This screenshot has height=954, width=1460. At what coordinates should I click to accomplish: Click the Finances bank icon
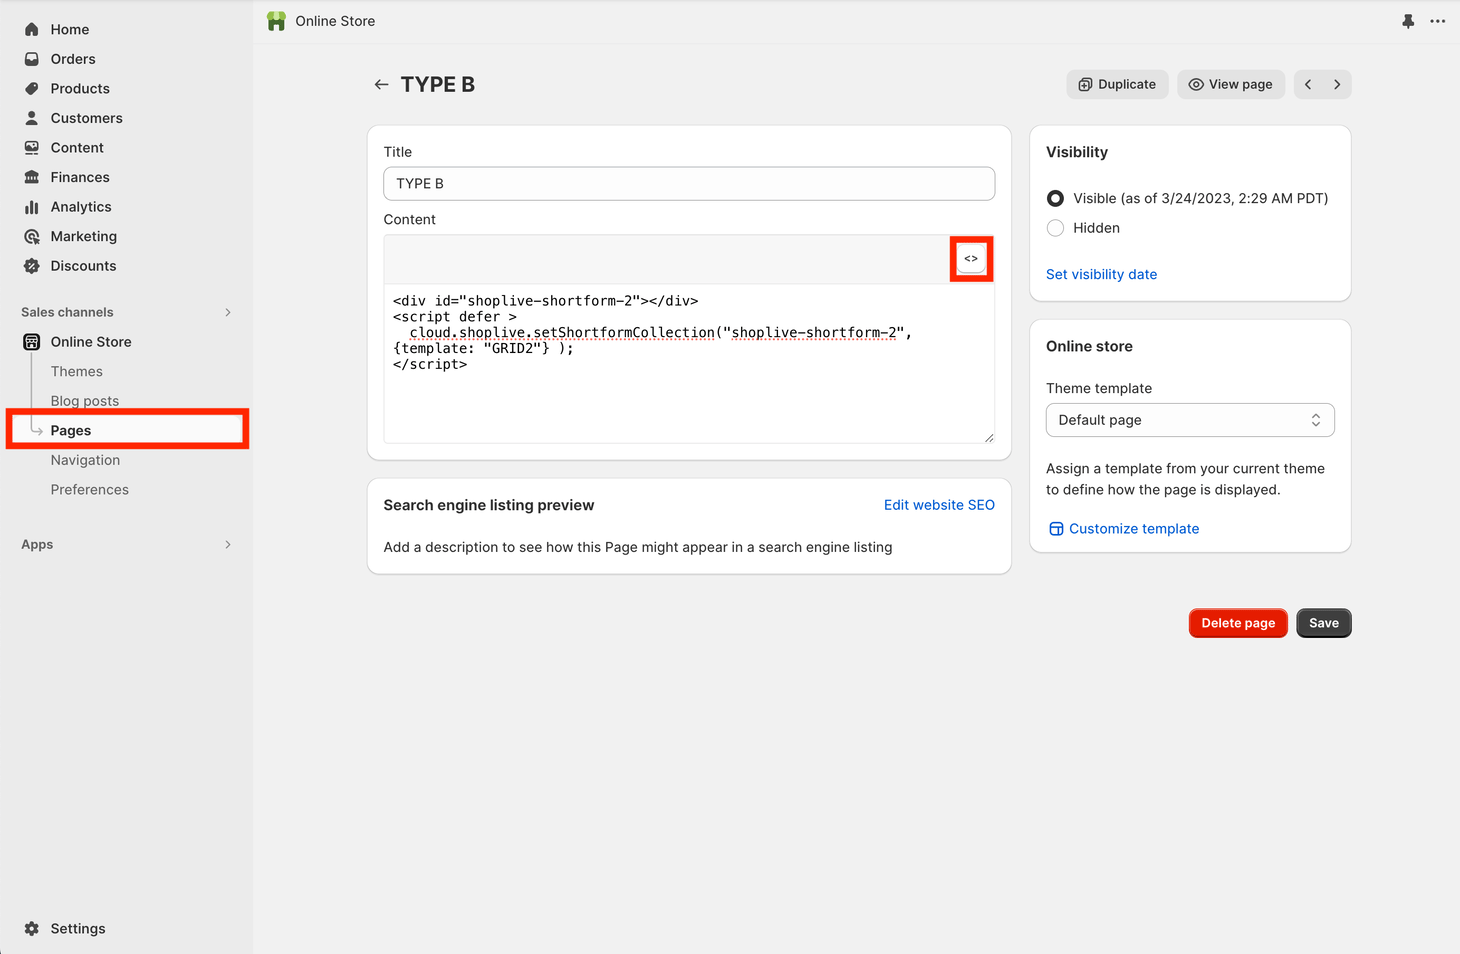pyautogui.click(x=32, y=177)
